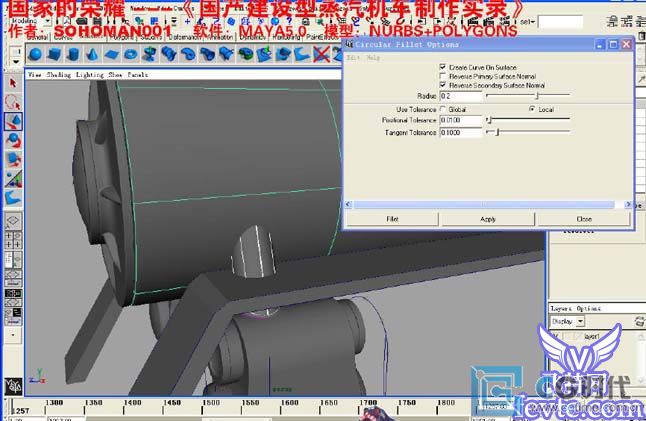This screenshot has width=646, height=421.
Task: Open the Modeling menu set dropdown
Action: click(47, 21)
